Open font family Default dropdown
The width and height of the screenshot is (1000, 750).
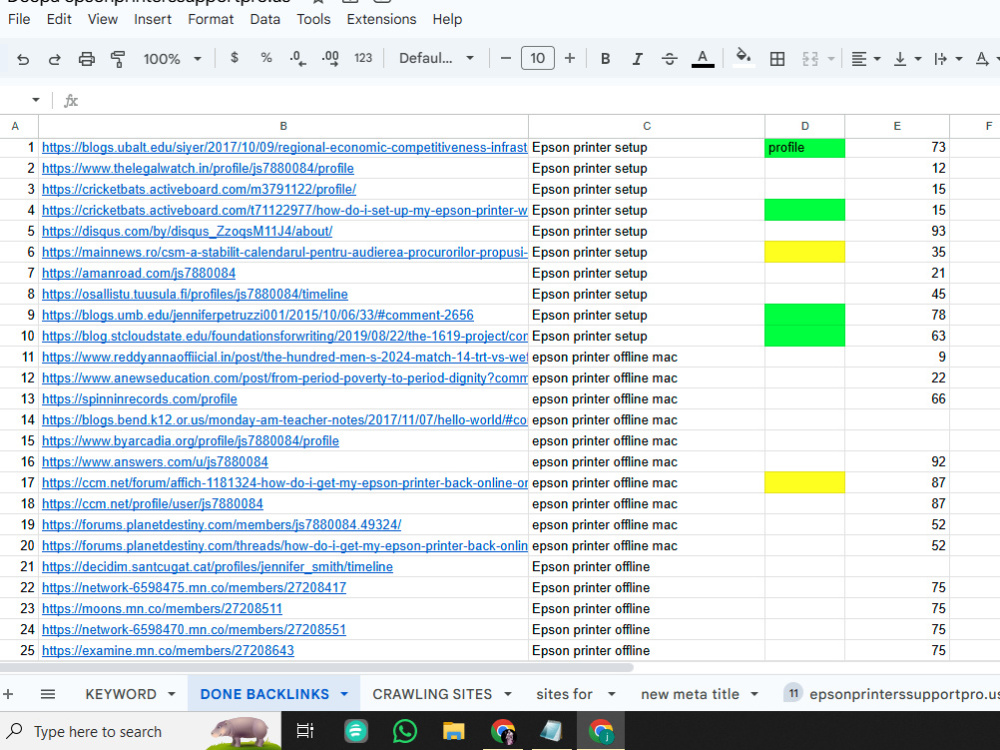coord(437,59)
